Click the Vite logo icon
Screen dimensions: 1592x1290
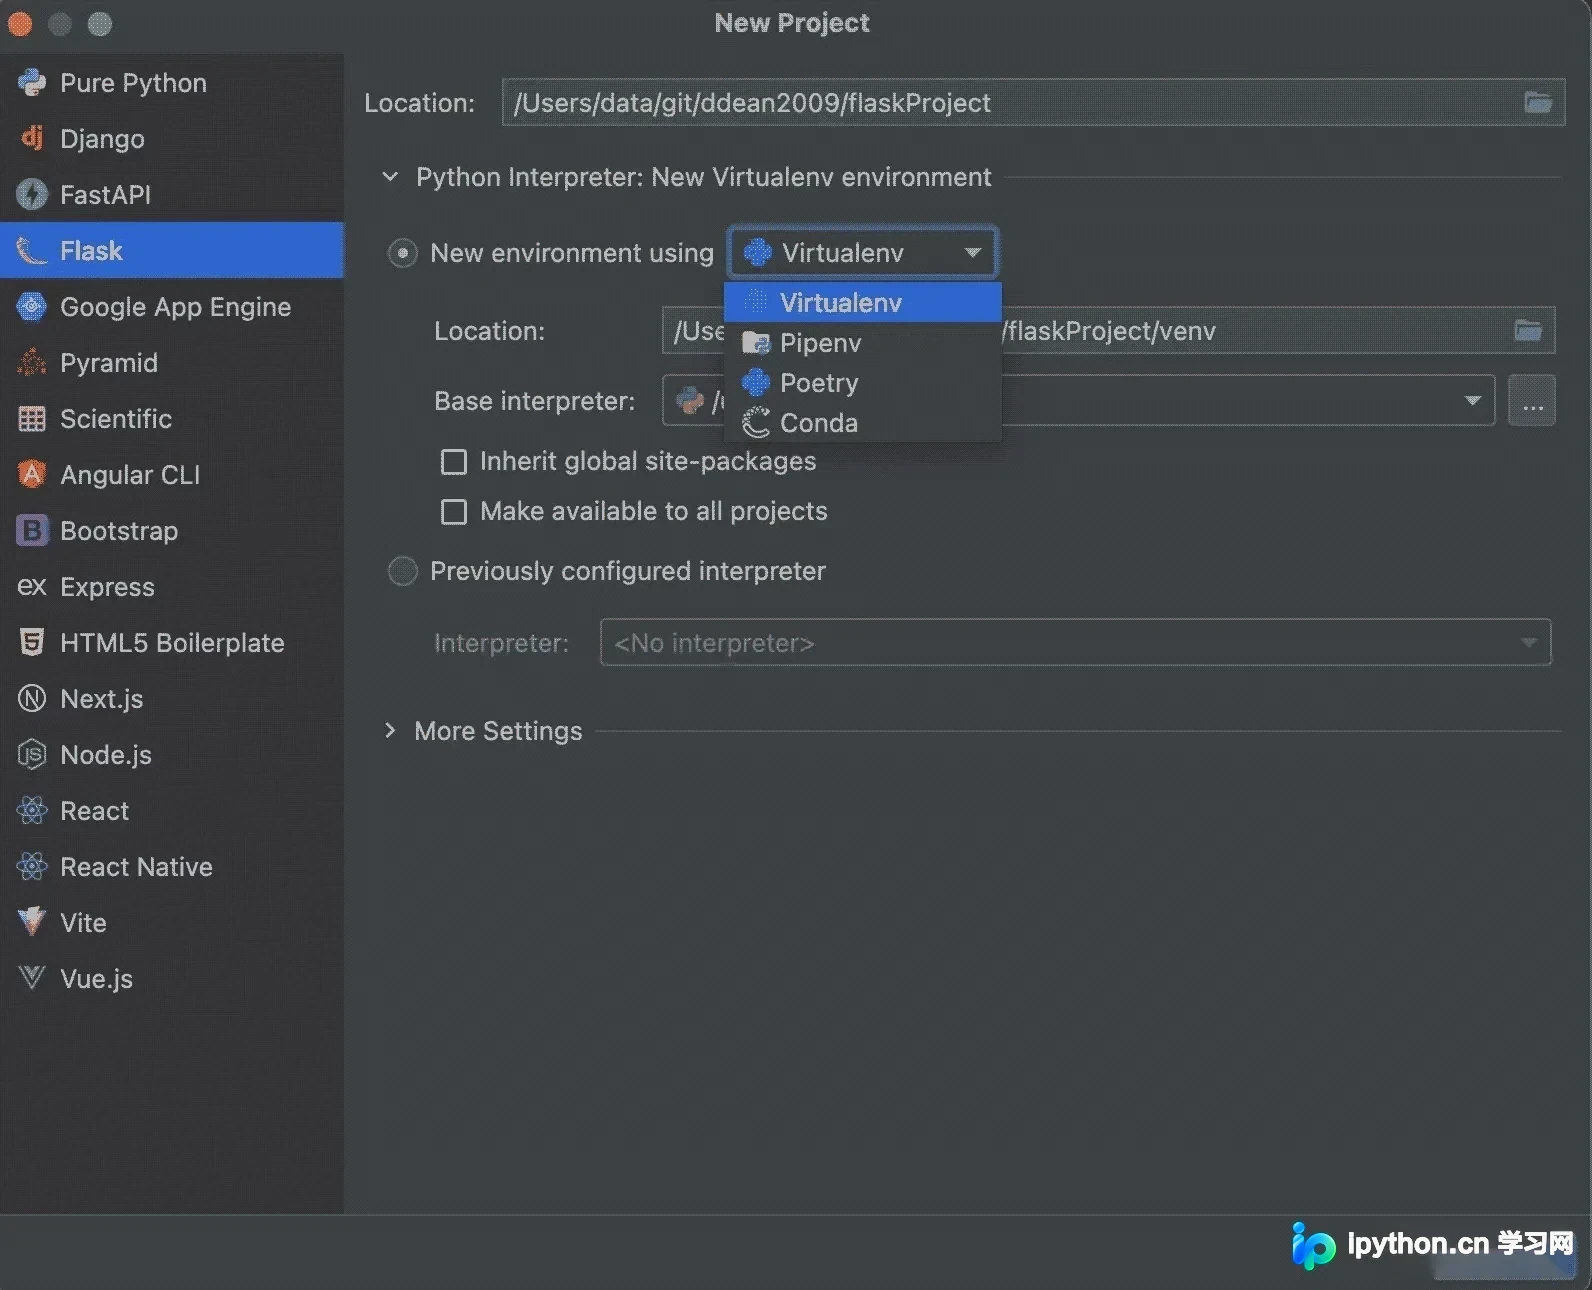pos(32,923)
